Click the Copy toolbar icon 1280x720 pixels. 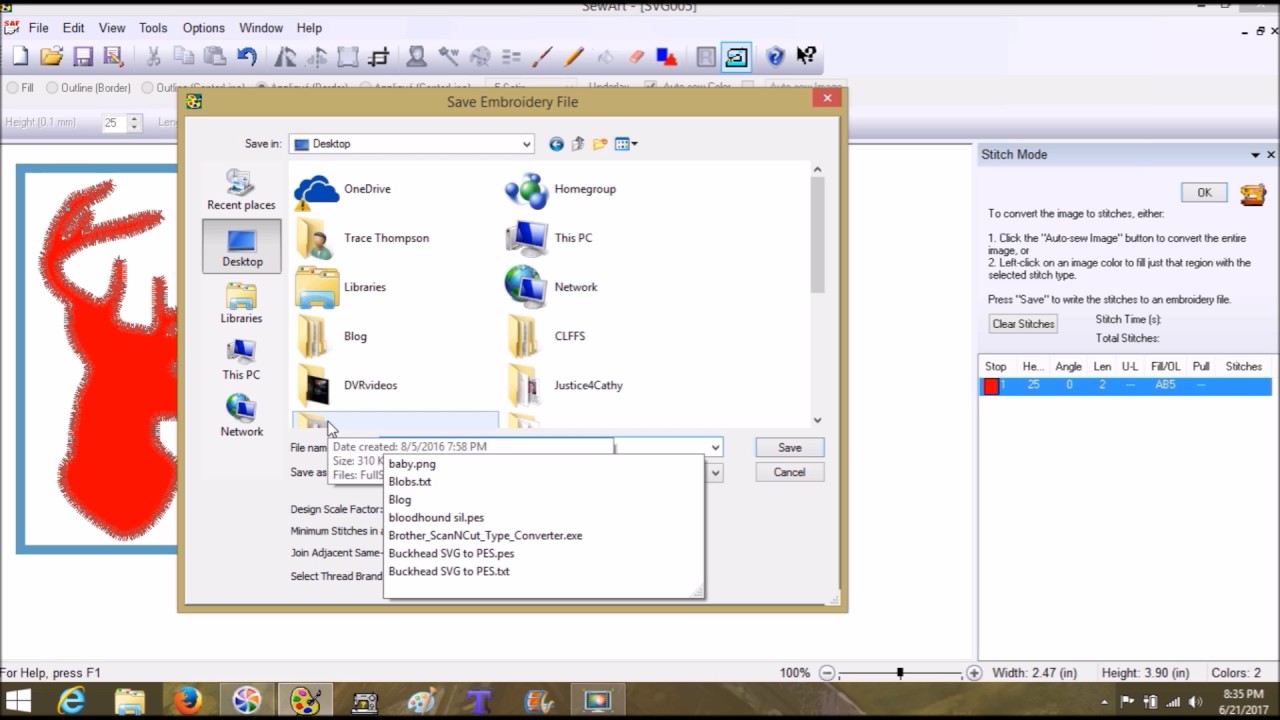(x=185, y=57)
